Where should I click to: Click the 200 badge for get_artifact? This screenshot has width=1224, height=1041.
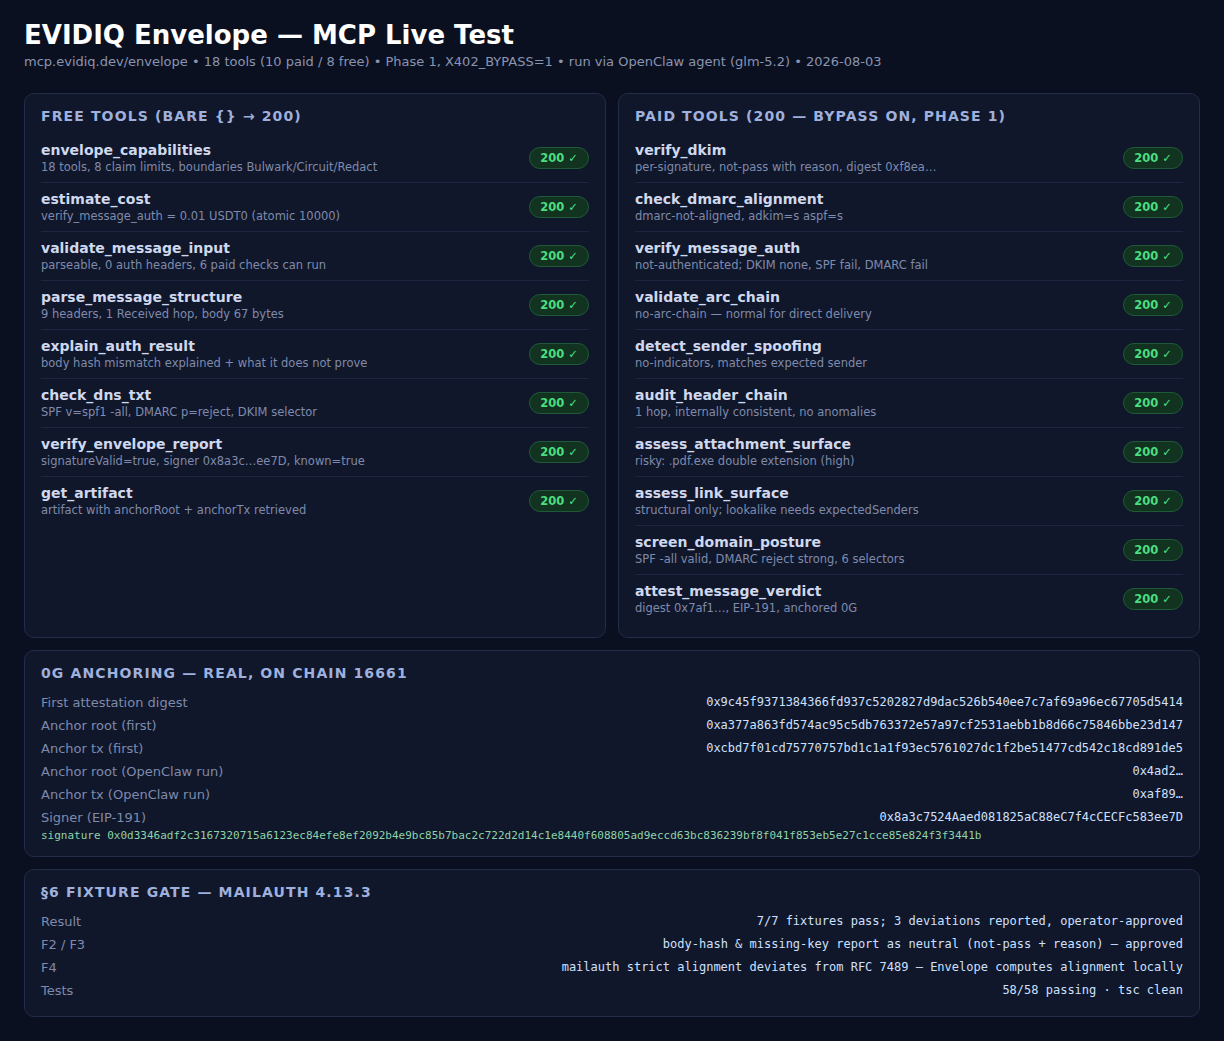click(x=558, y=501)
